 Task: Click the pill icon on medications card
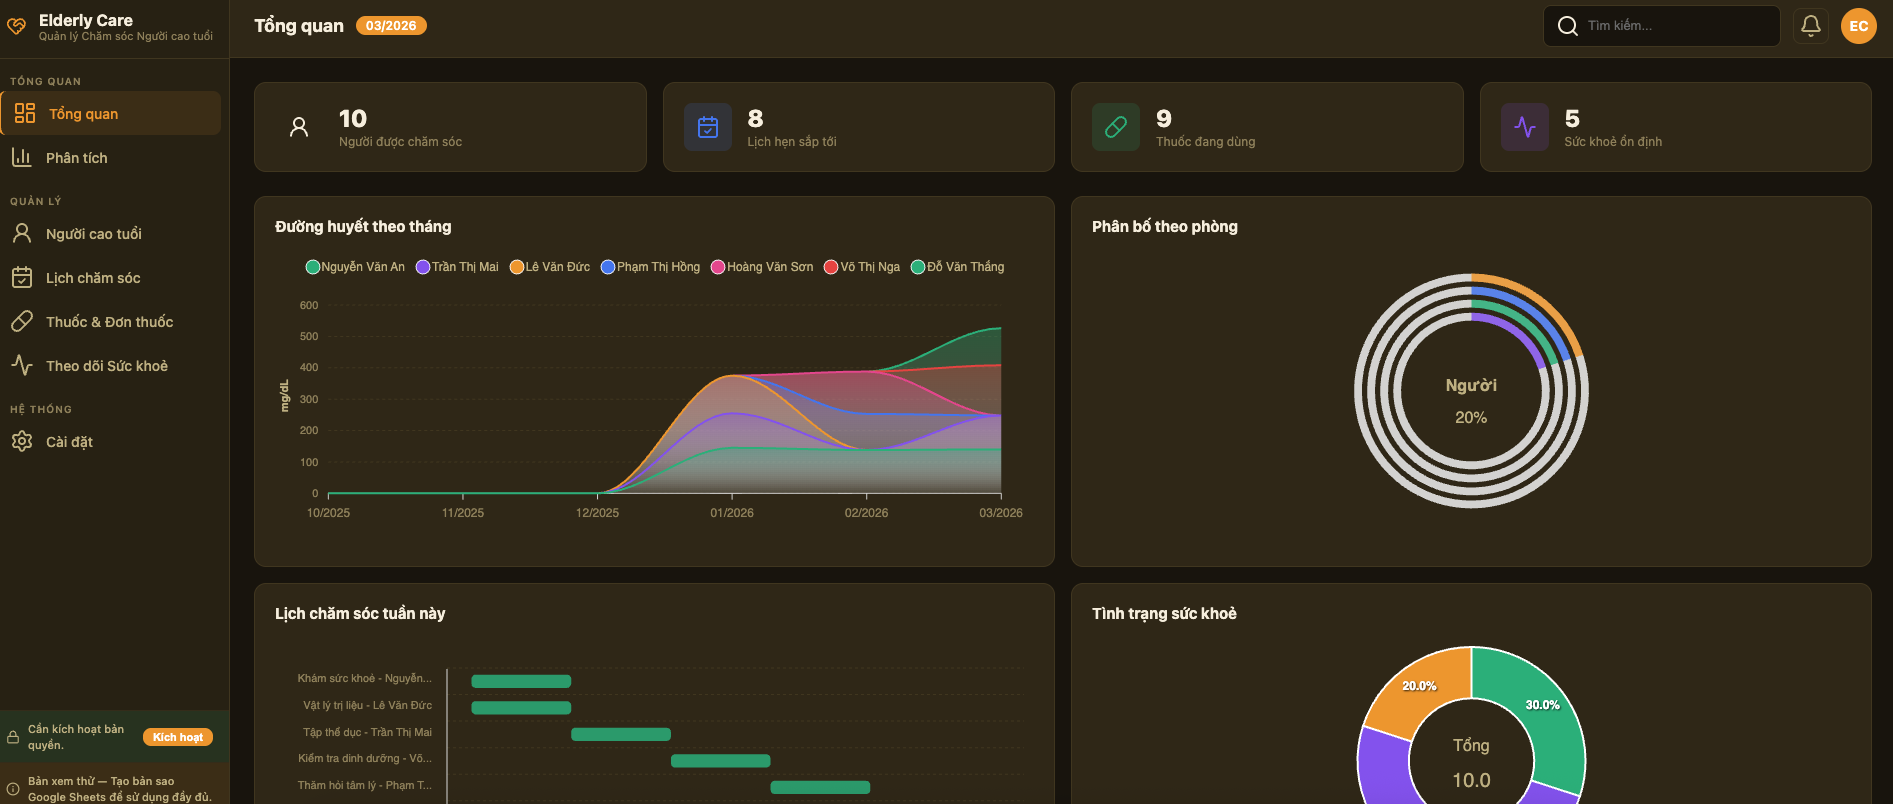tap(1115, 127)
